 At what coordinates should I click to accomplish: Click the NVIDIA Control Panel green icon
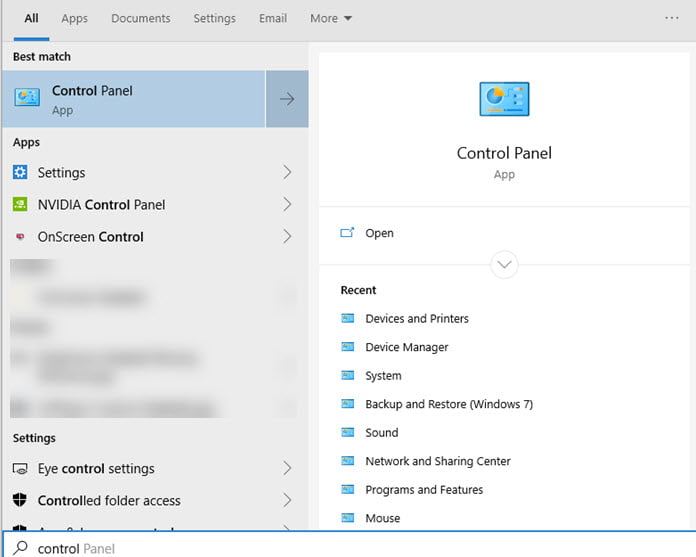point(20,204)
